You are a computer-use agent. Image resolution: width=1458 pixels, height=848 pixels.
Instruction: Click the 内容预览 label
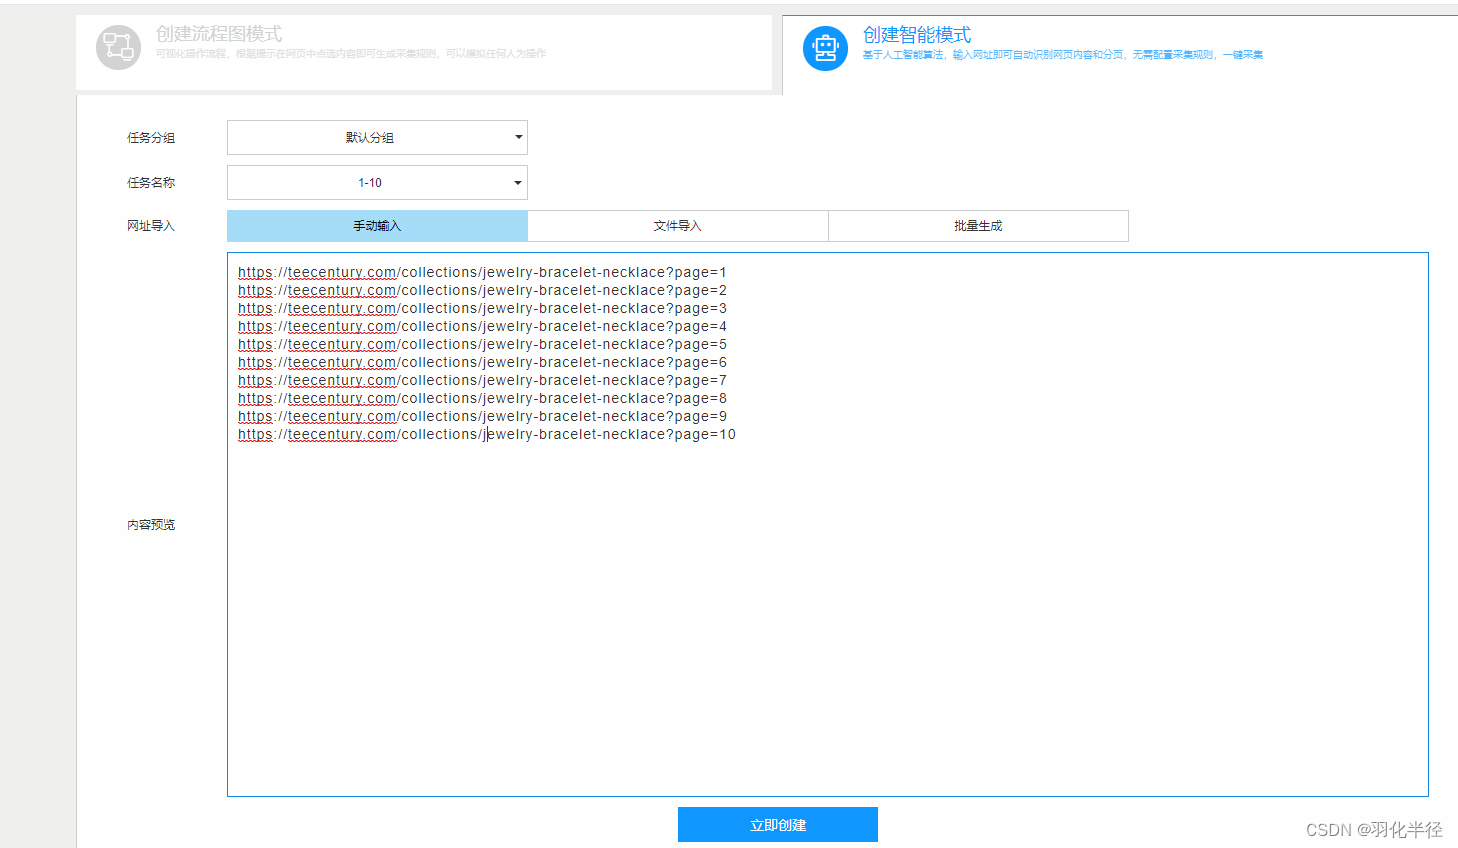click(x=151, y=525)
